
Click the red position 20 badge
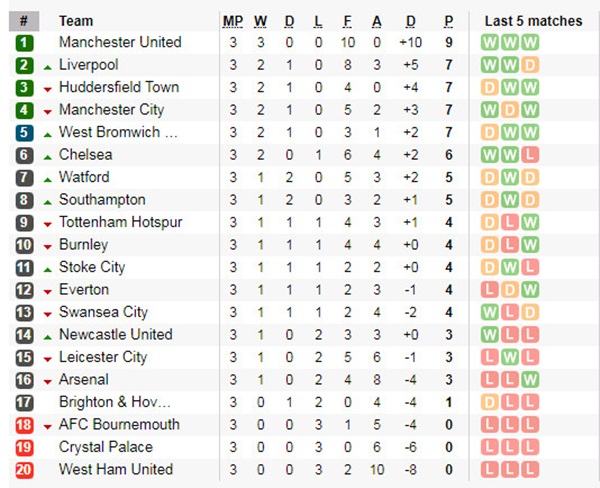(x=24, y=469)
